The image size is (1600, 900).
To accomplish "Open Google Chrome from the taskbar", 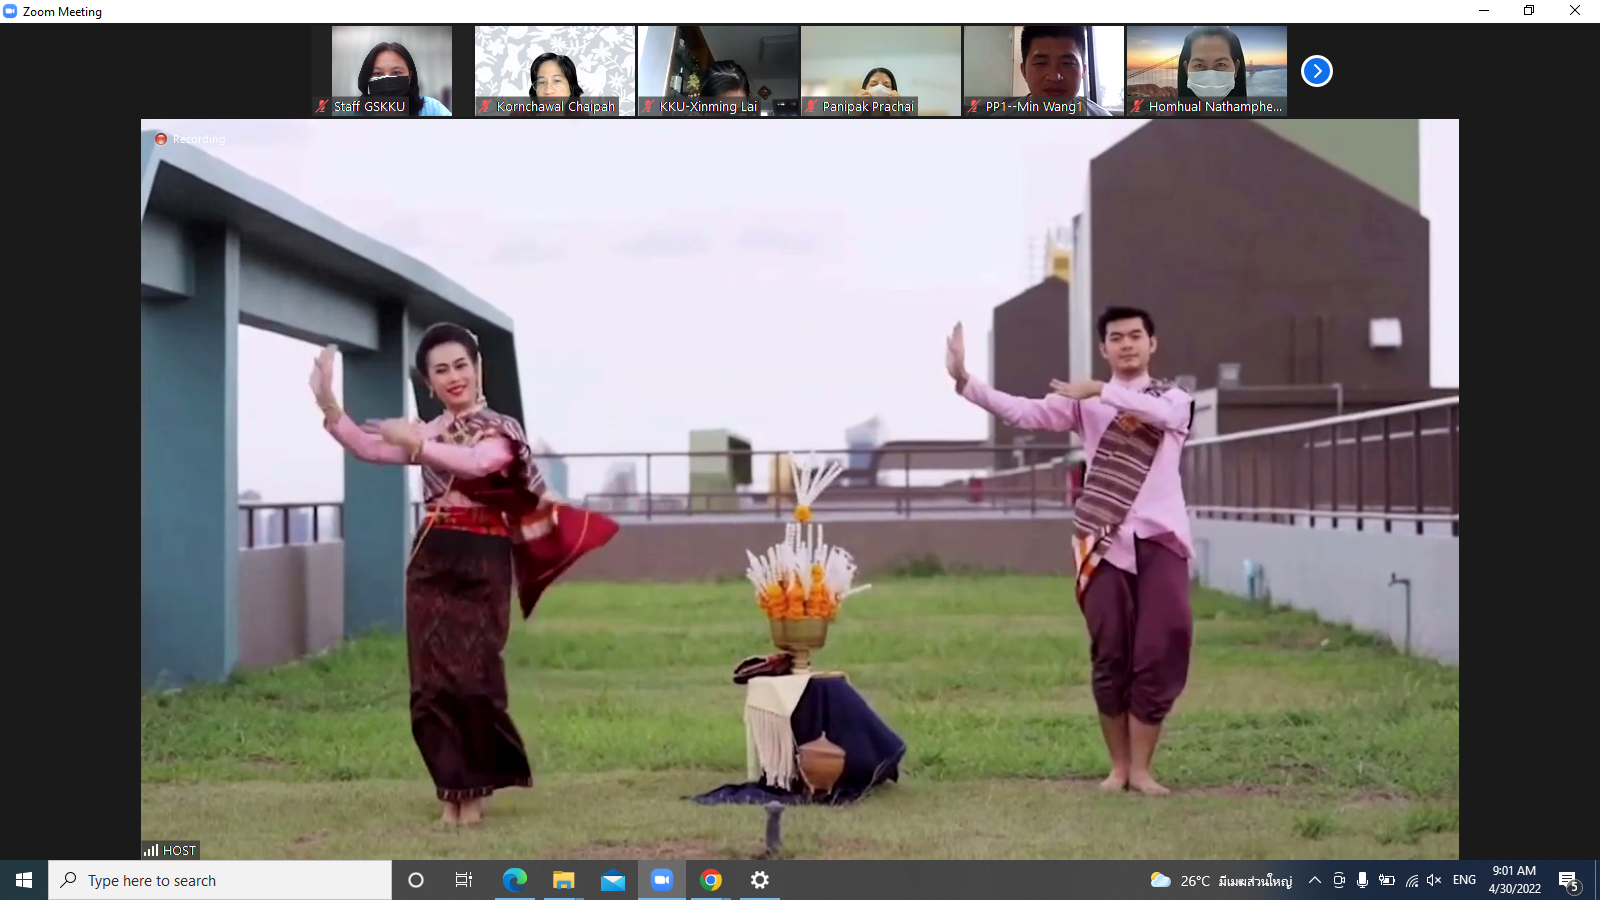I will (x=711, y=880).
